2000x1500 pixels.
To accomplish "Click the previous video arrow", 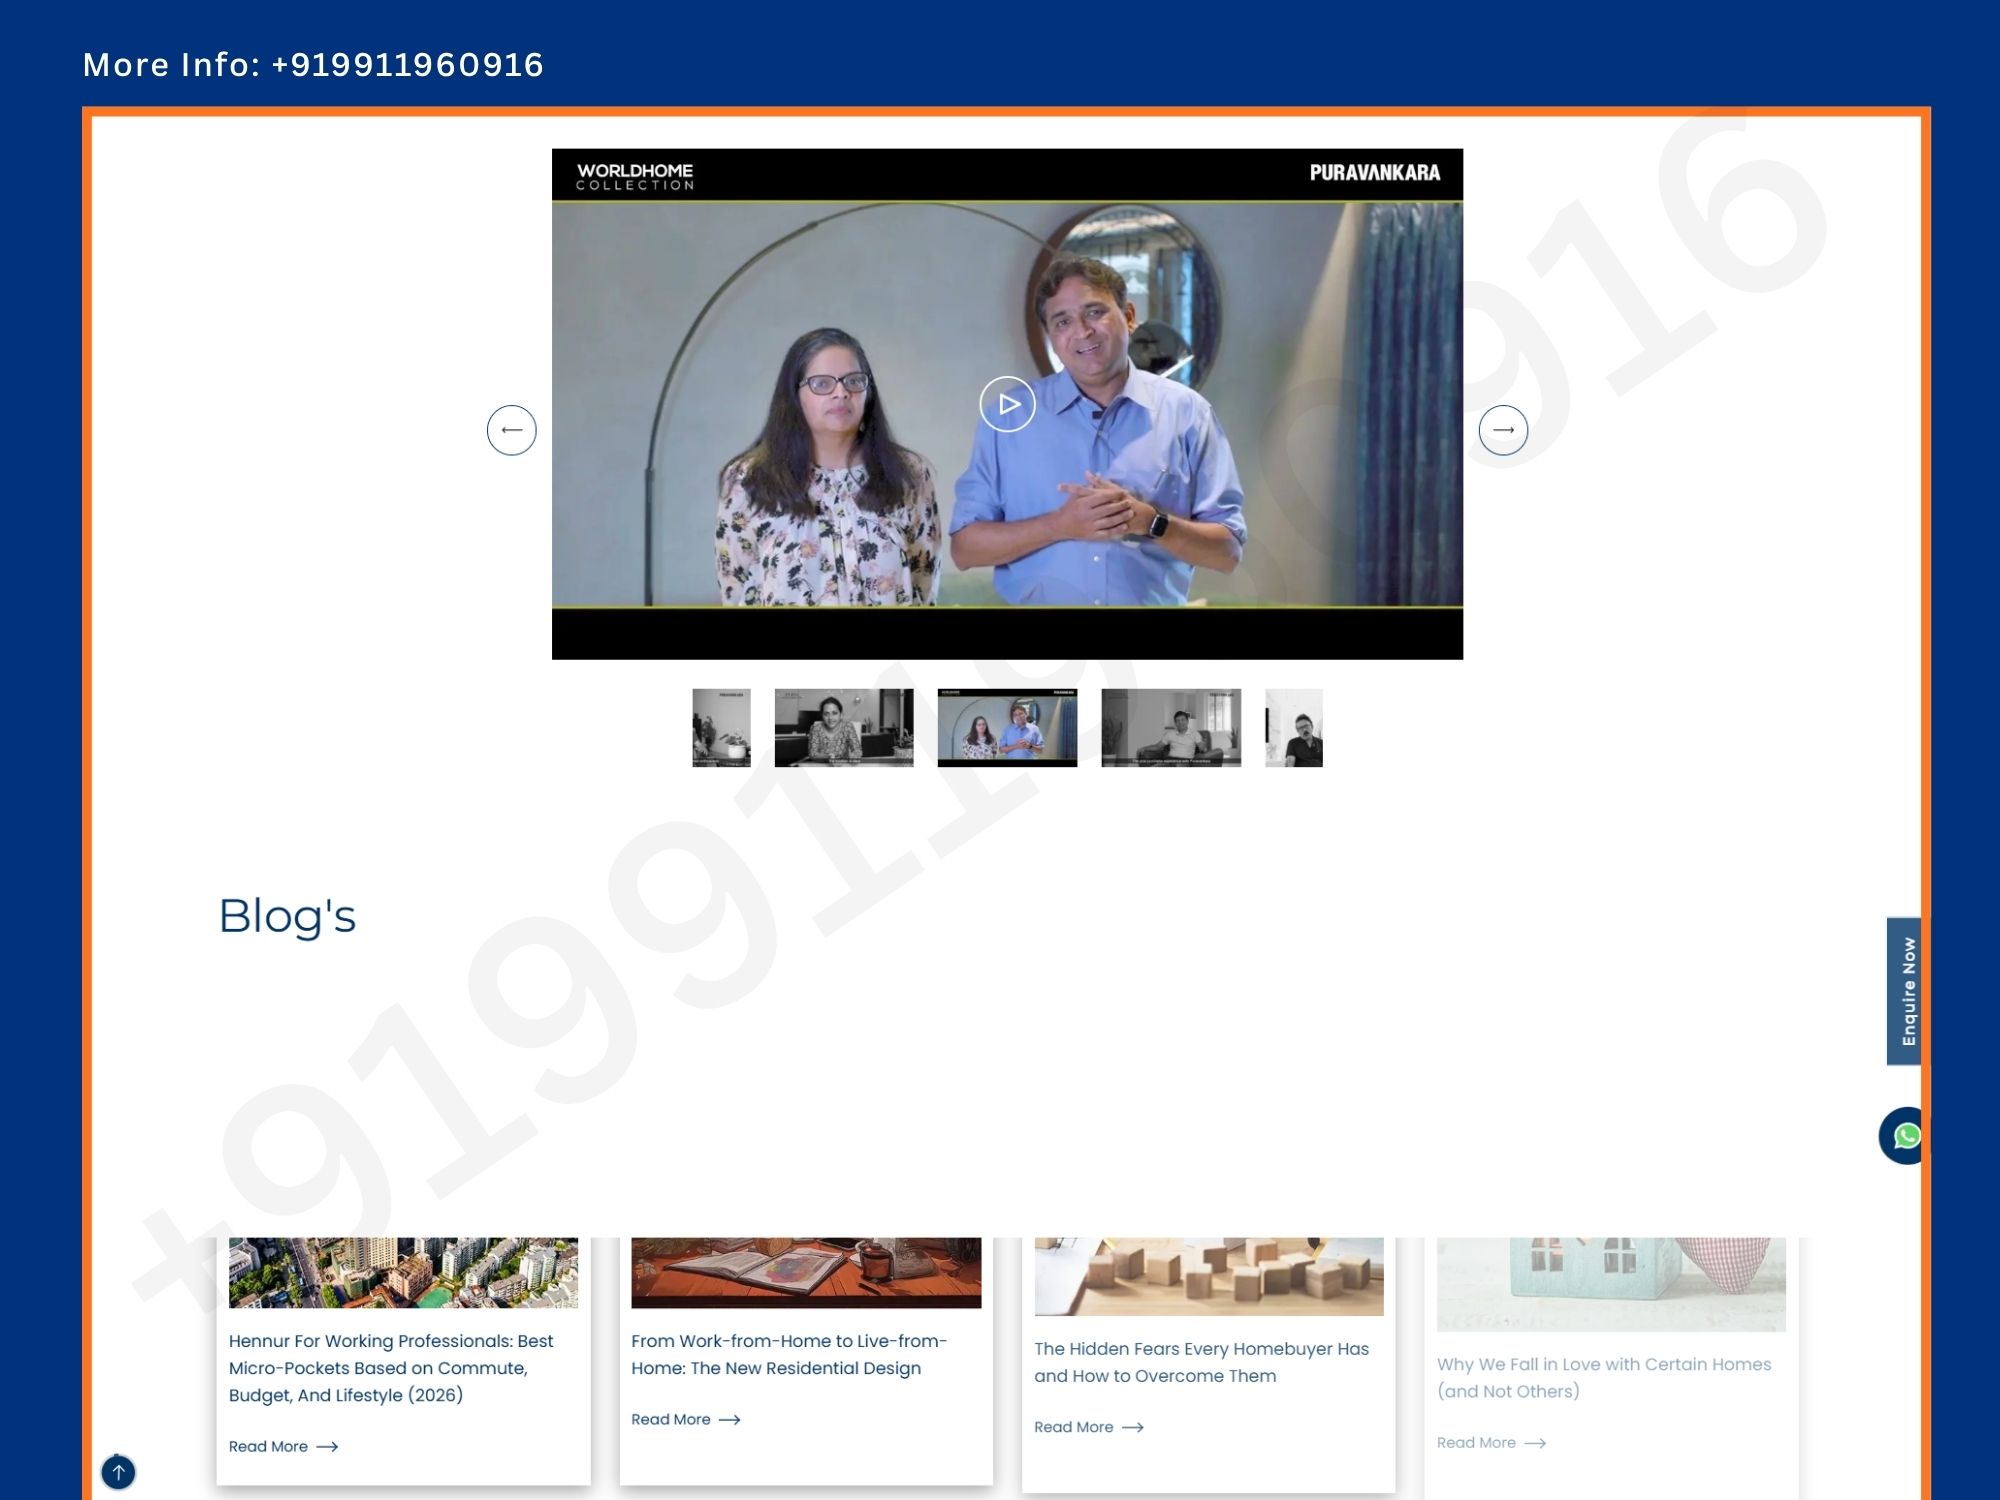I will click(511, 430).
